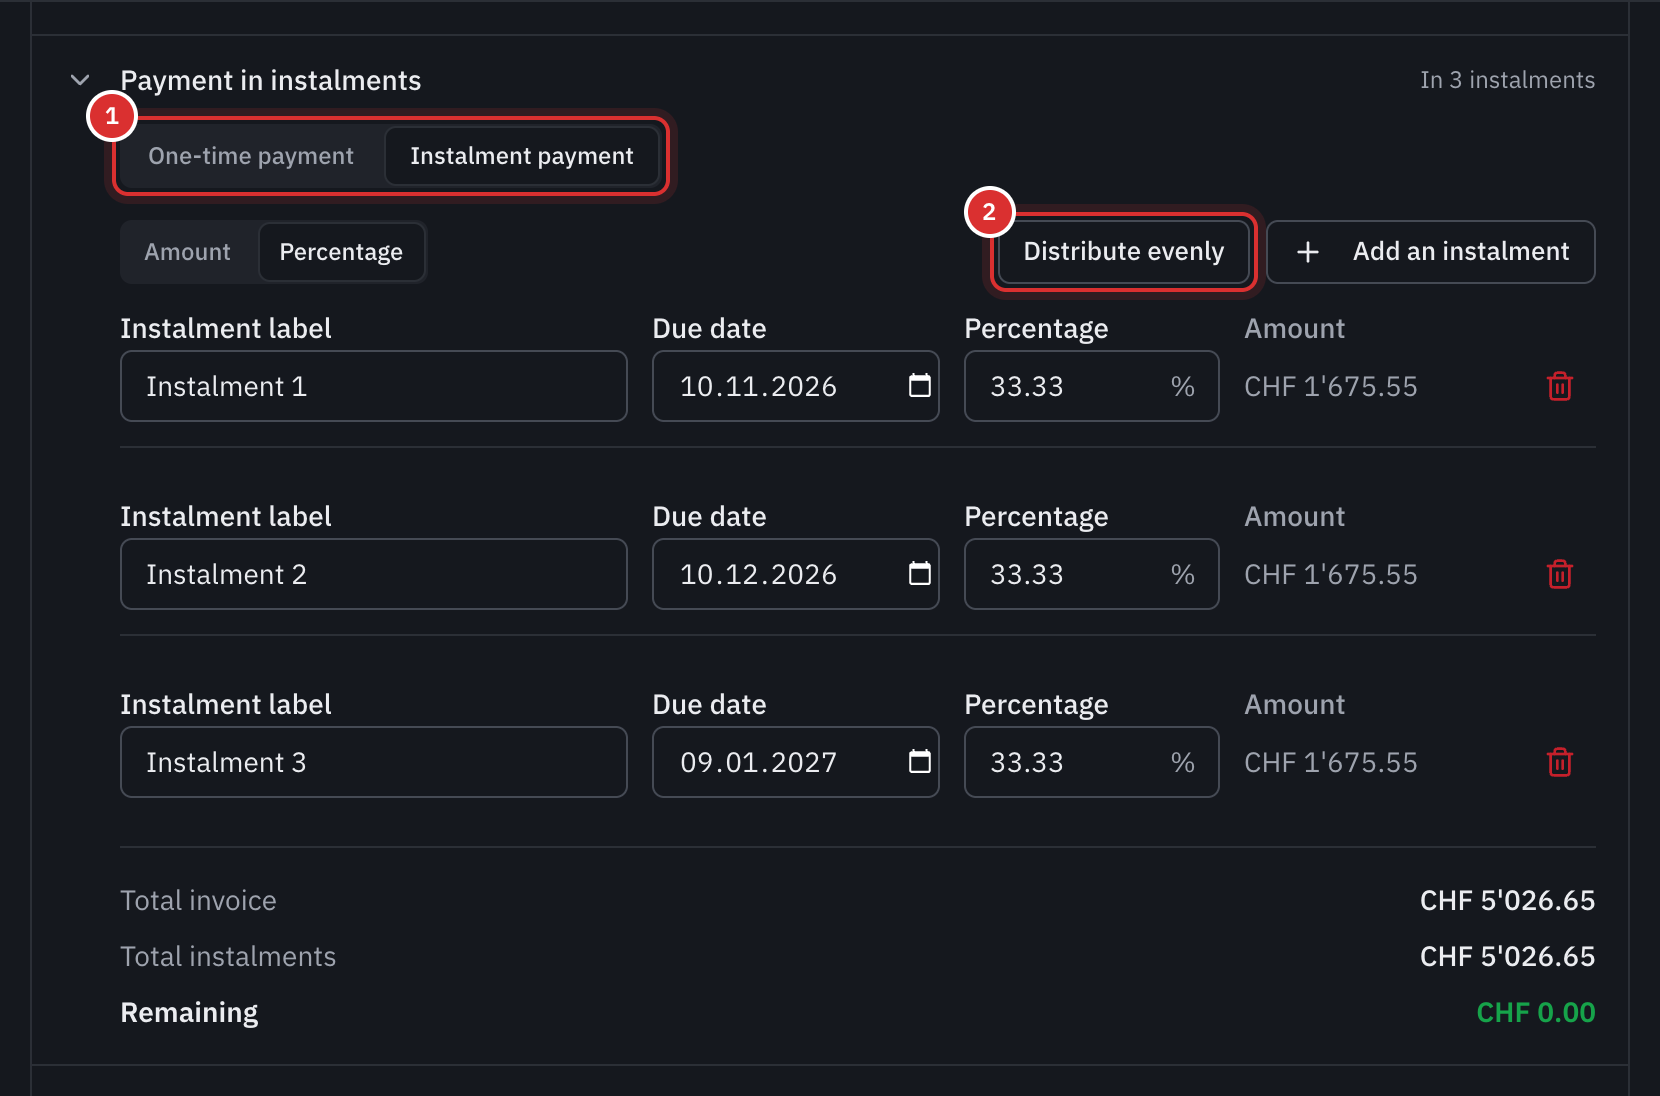Edit the Instalment 2 label field

click(x=374, y=574)
